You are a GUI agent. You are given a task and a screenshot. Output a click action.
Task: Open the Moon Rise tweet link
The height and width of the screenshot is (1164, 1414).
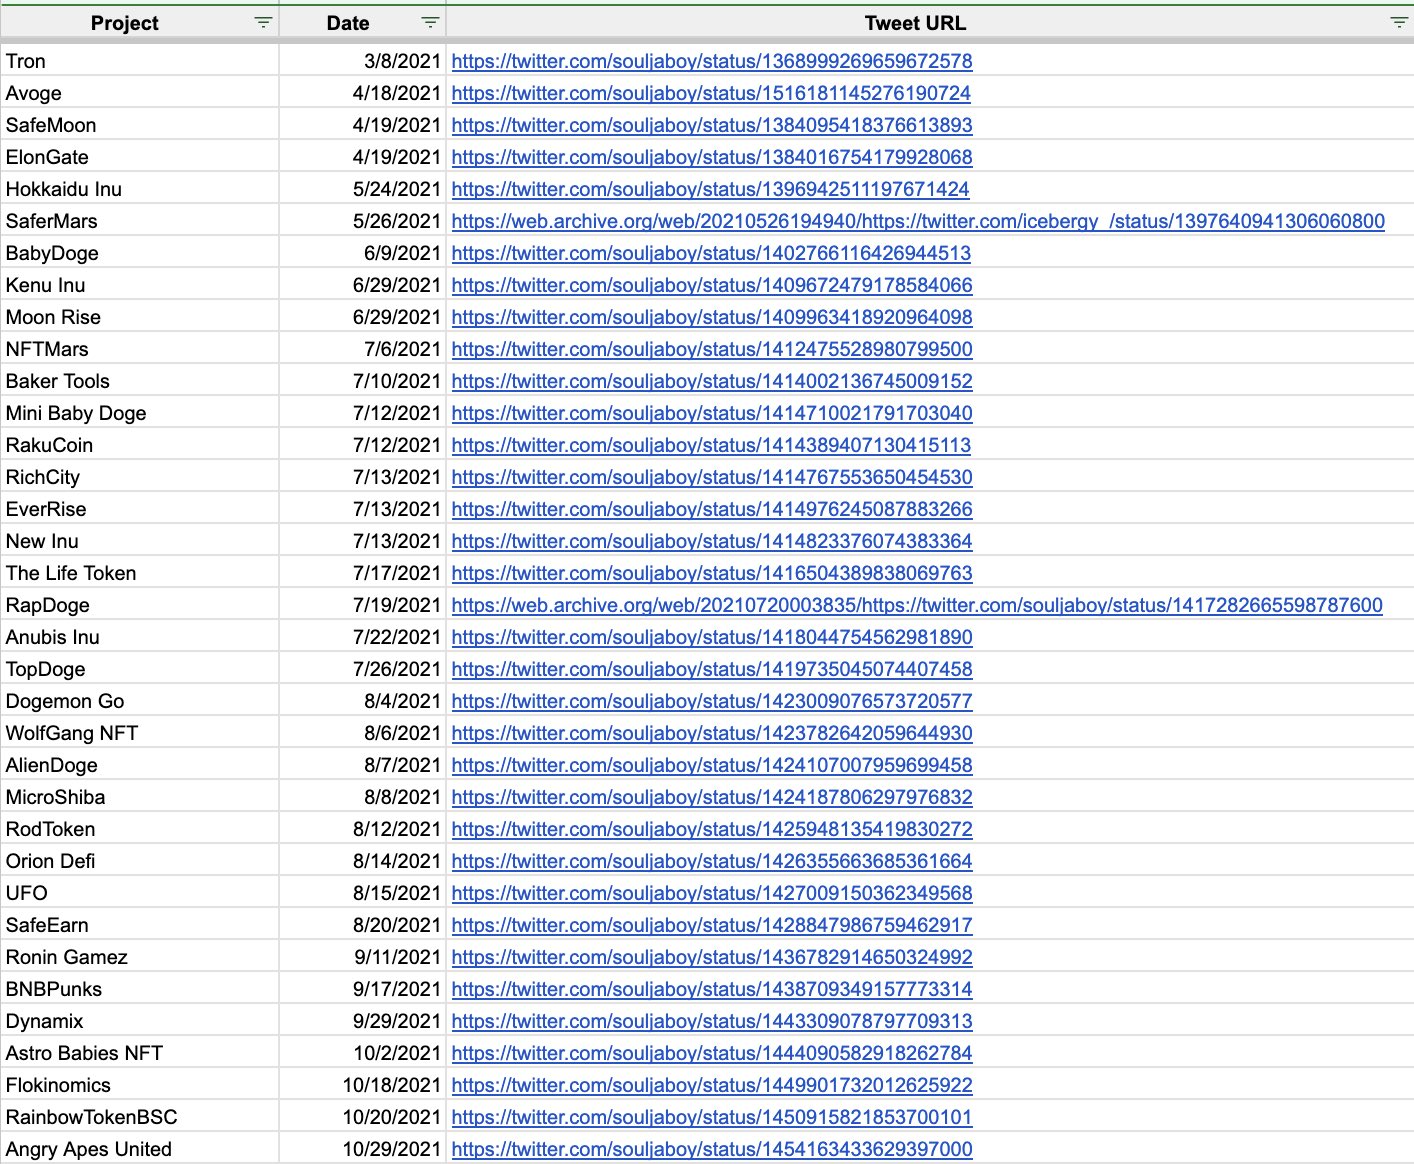click(712, 317)
